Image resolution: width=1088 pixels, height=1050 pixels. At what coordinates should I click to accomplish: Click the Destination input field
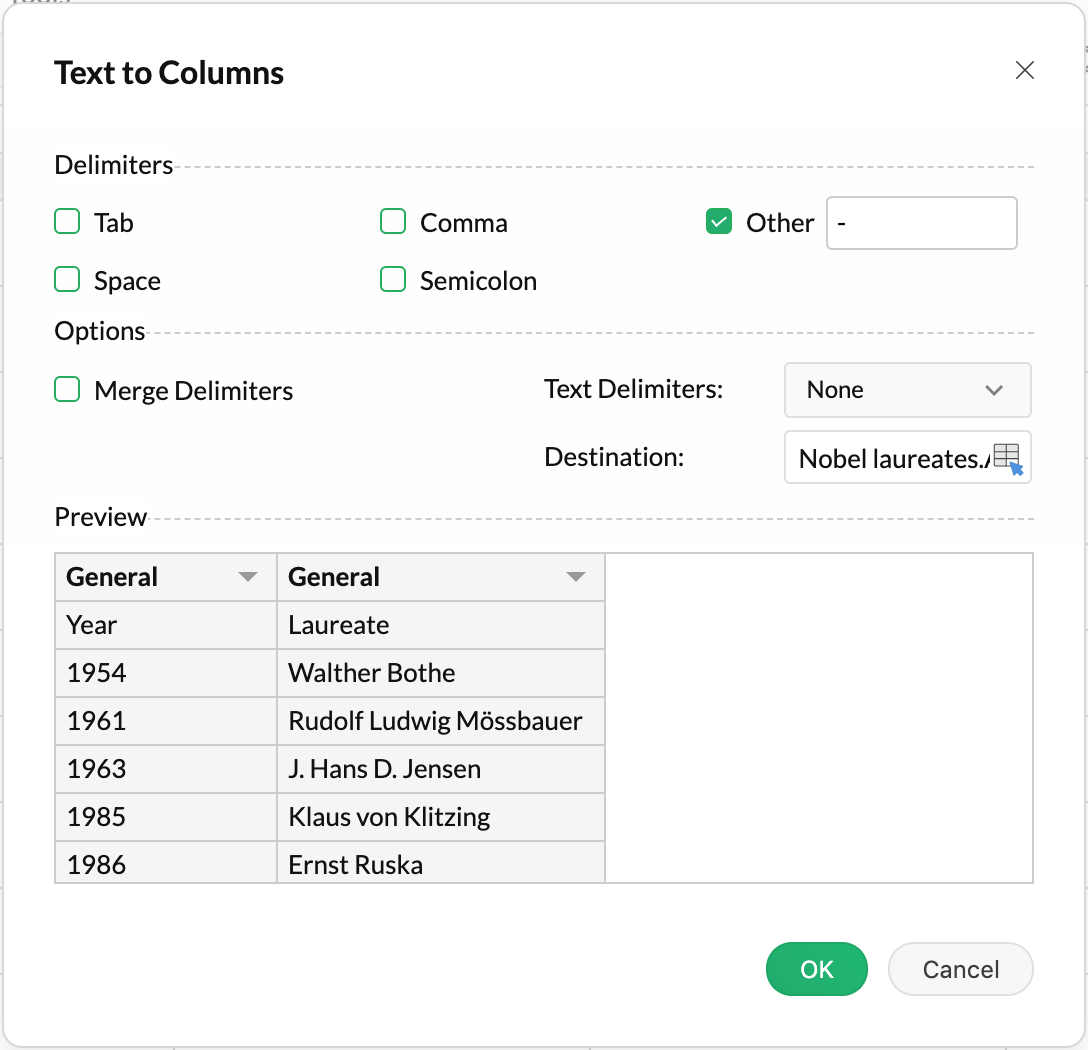tap(890, 458)
